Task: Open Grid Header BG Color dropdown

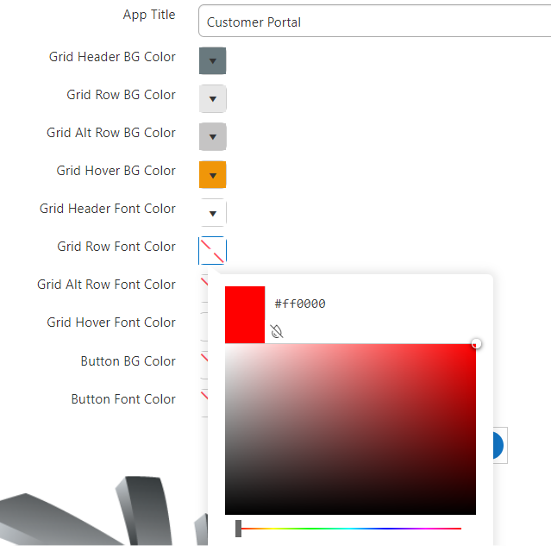Action: click(213, 61)
